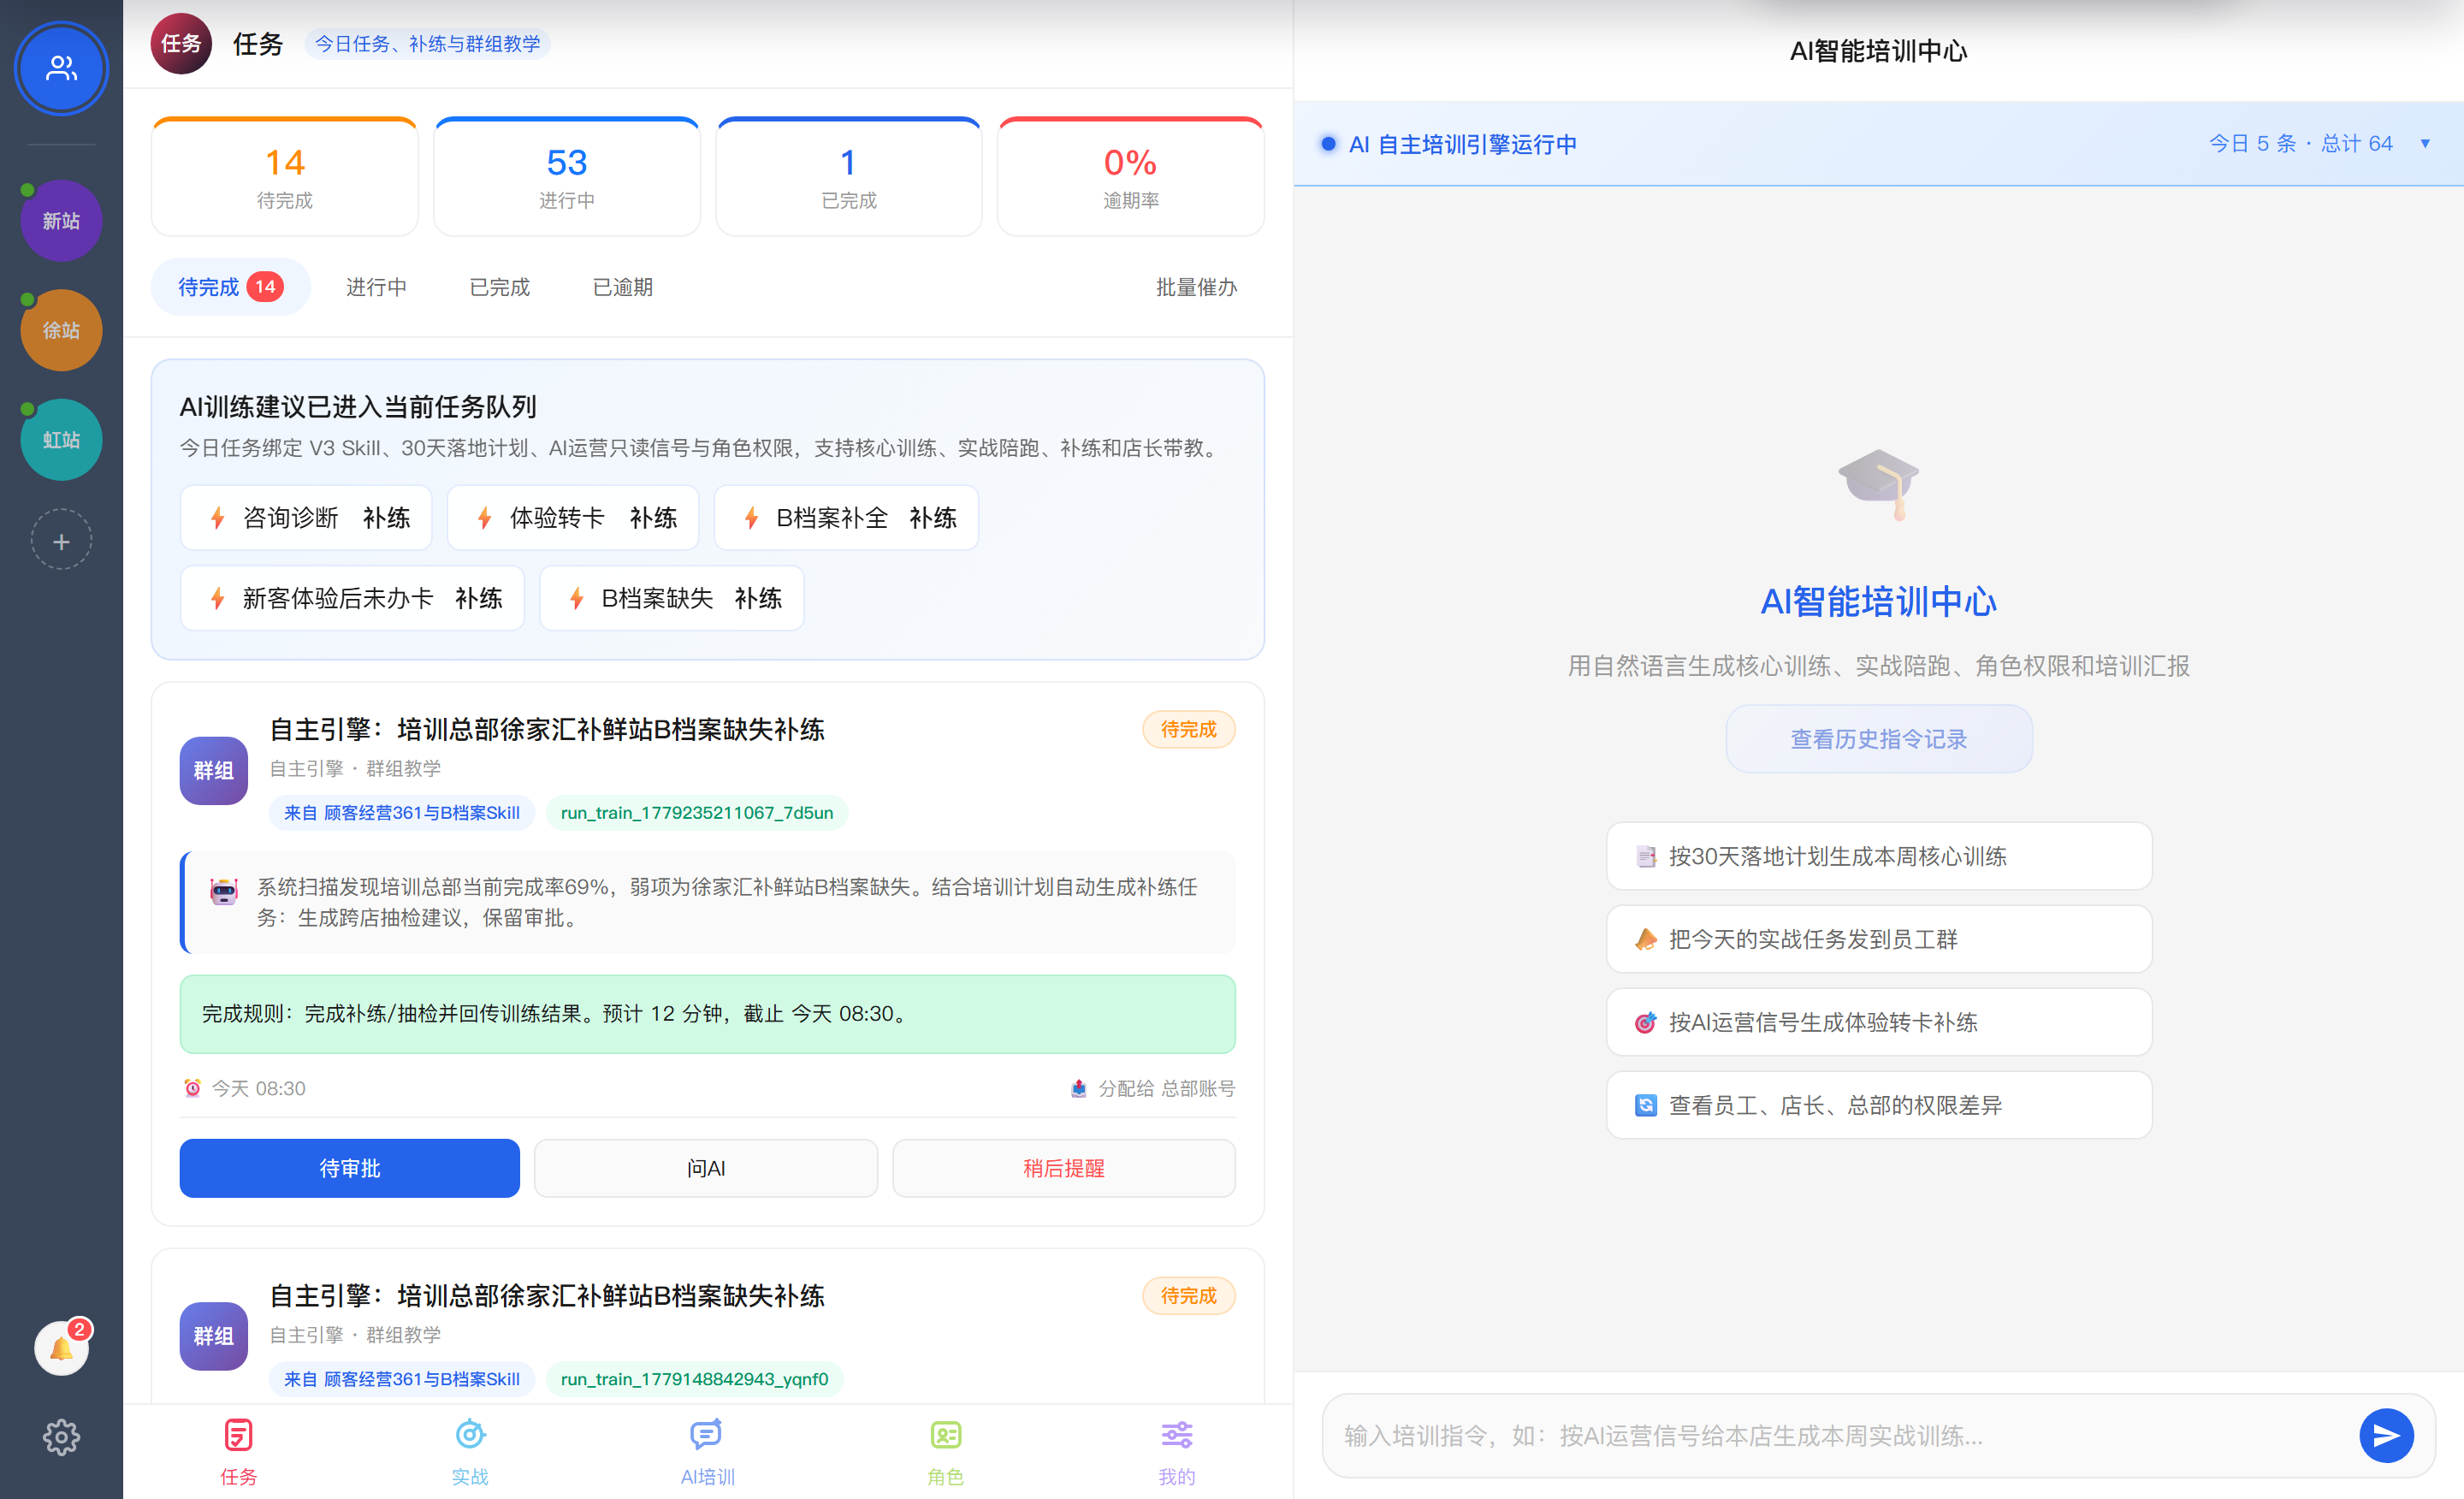Screen dimensions: 2464x1499
Task: Click AI 自主培训引擎运行中 status text
Action: click(x=1462, y=144)
